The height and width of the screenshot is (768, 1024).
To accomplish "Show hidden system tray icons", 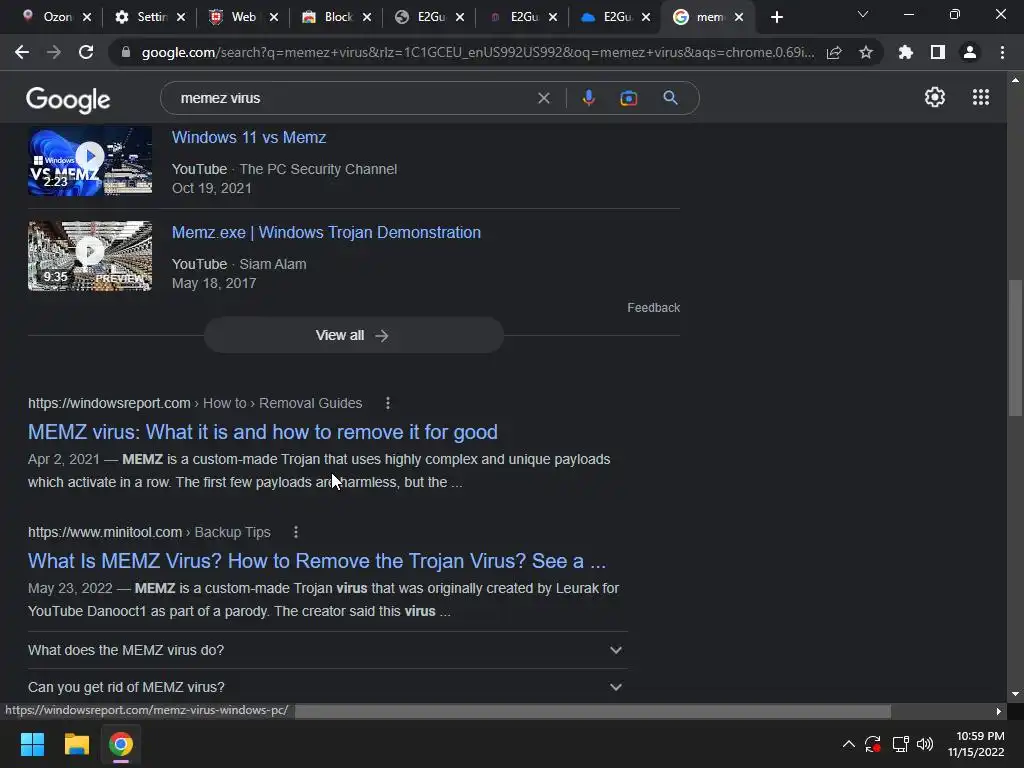I will click(x=848, y=744).
